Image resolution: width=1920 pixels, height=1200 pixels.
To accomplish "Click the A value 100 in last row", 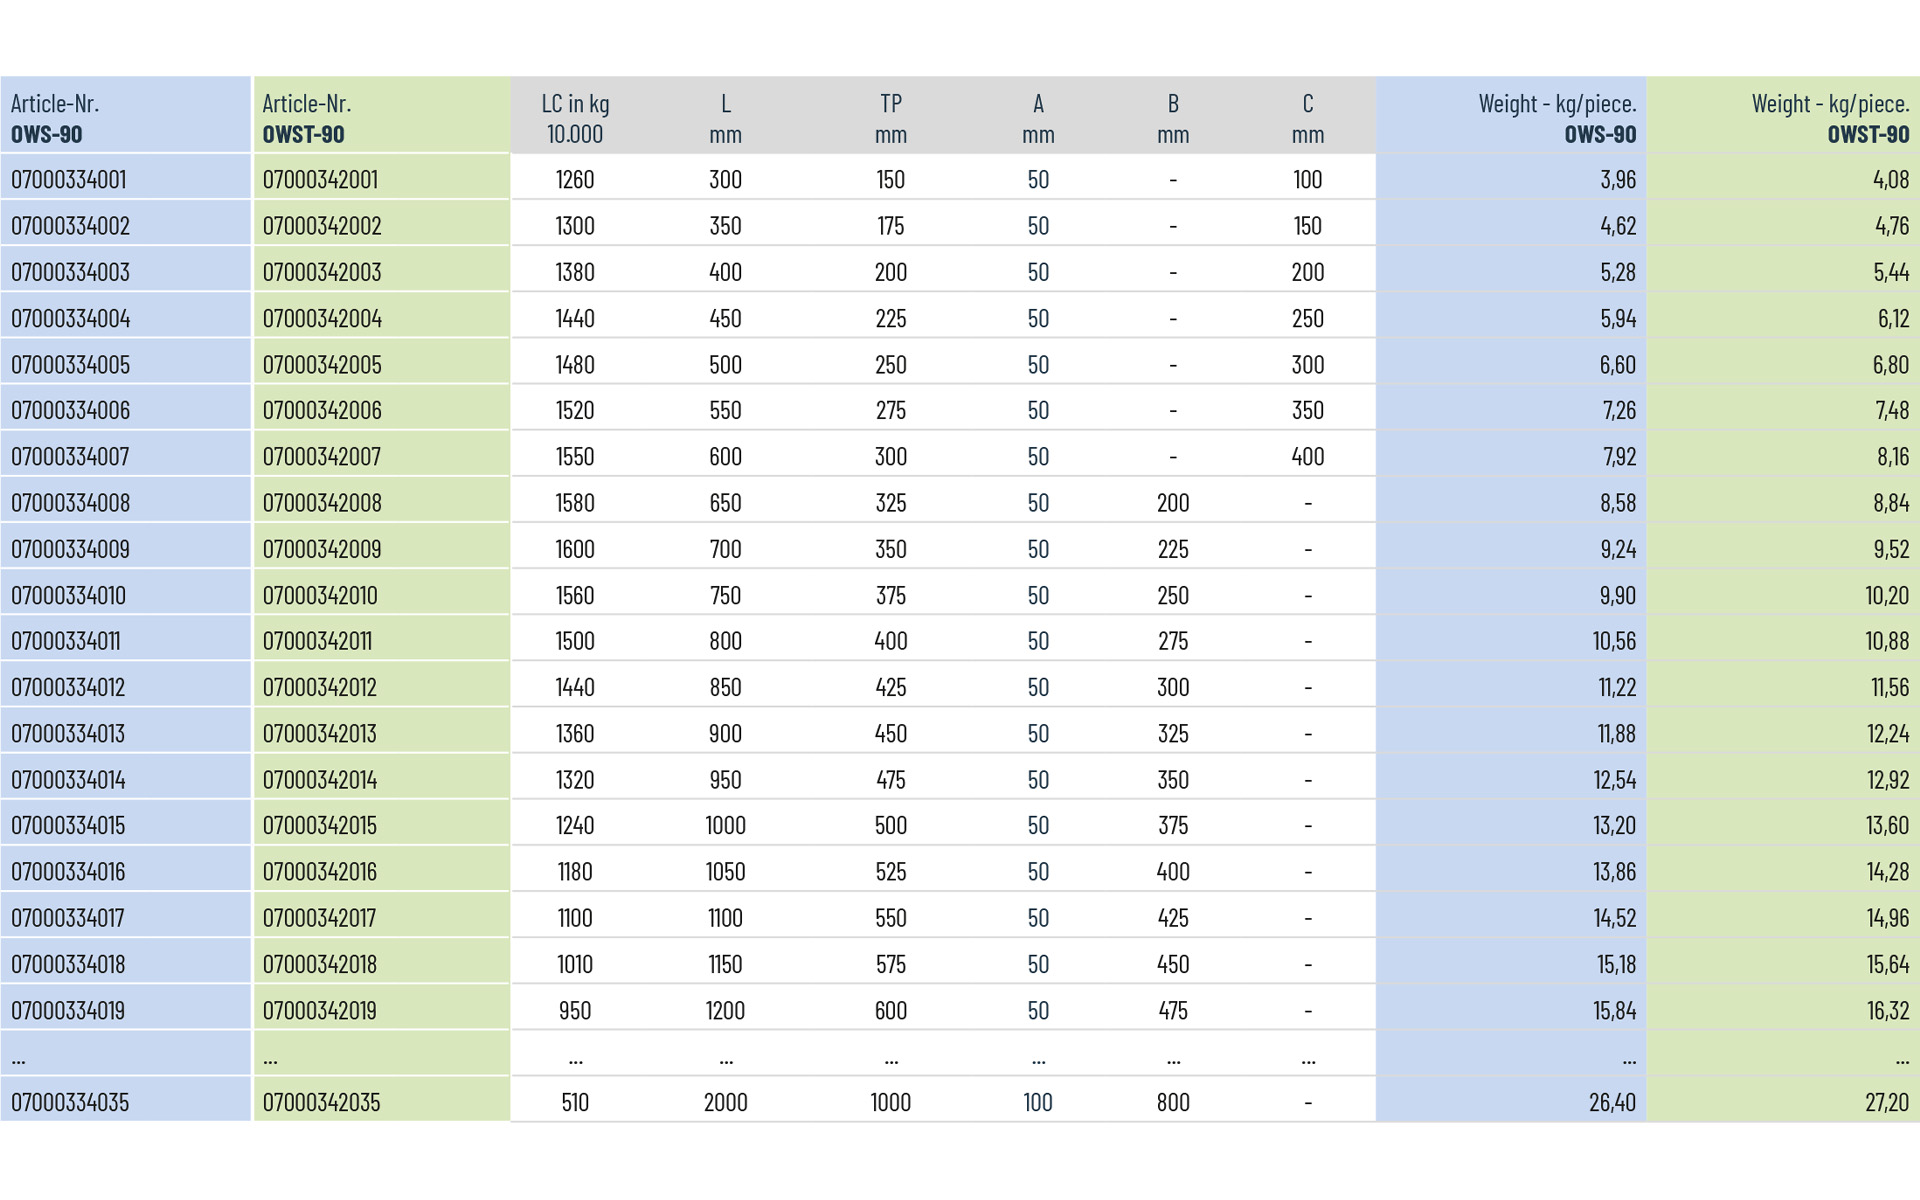I will [x=1038, y=1102].
